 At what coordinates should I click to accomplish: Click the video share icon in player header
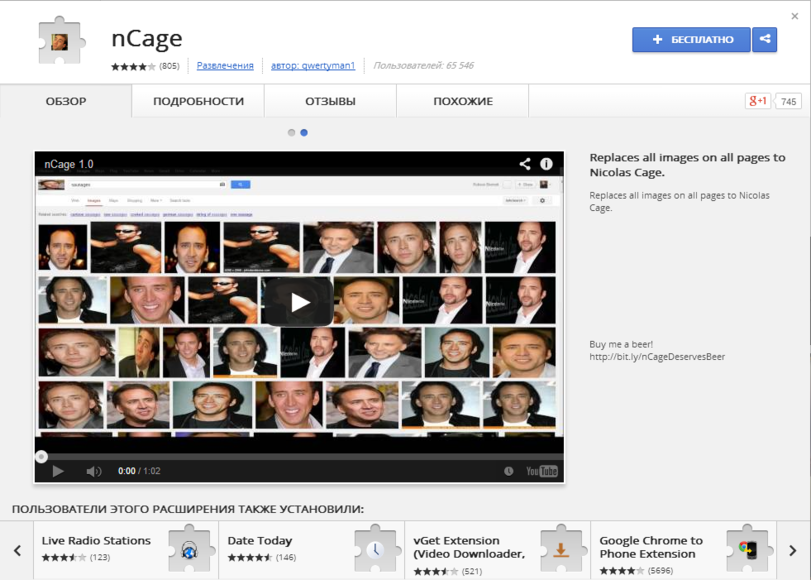tap(524, 164)
